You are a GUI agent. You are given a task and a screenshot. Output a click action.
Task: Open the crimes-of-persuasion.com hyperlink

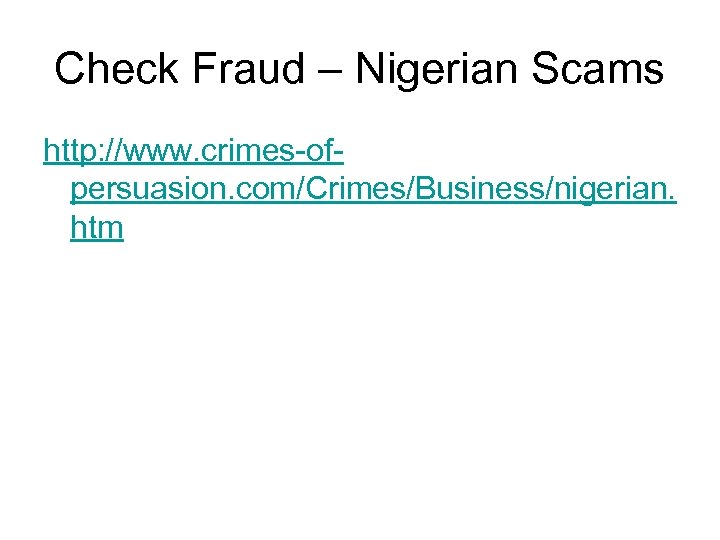click(372, 190)
